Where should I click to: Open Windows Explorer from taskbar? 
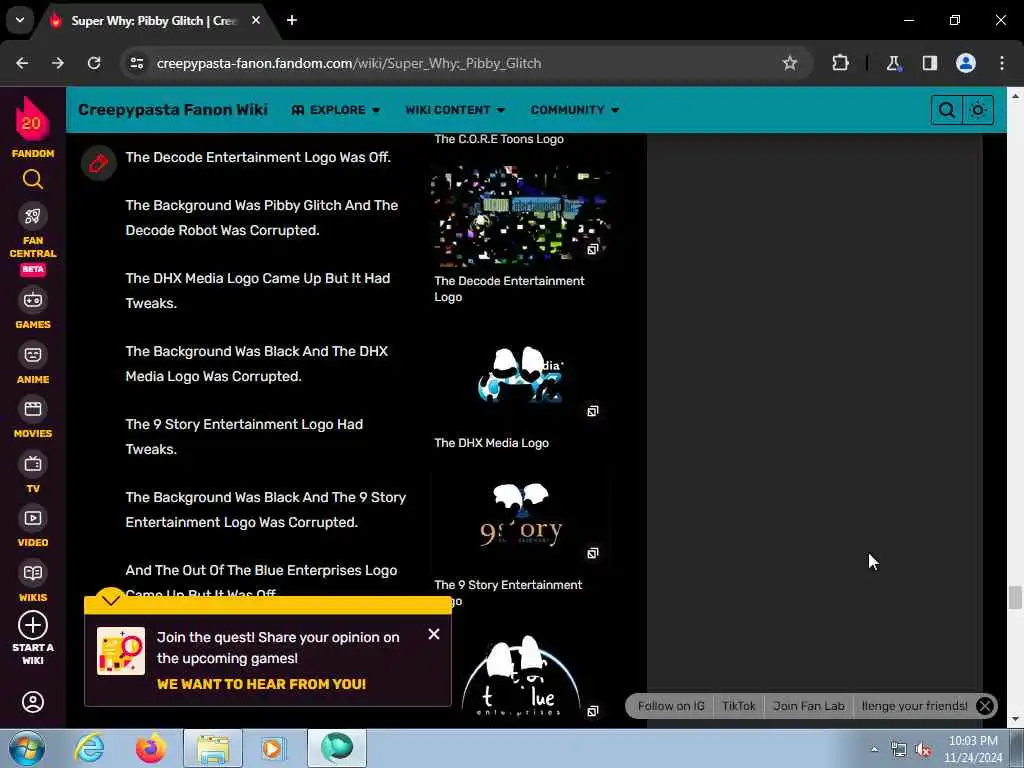coord(213,748)
